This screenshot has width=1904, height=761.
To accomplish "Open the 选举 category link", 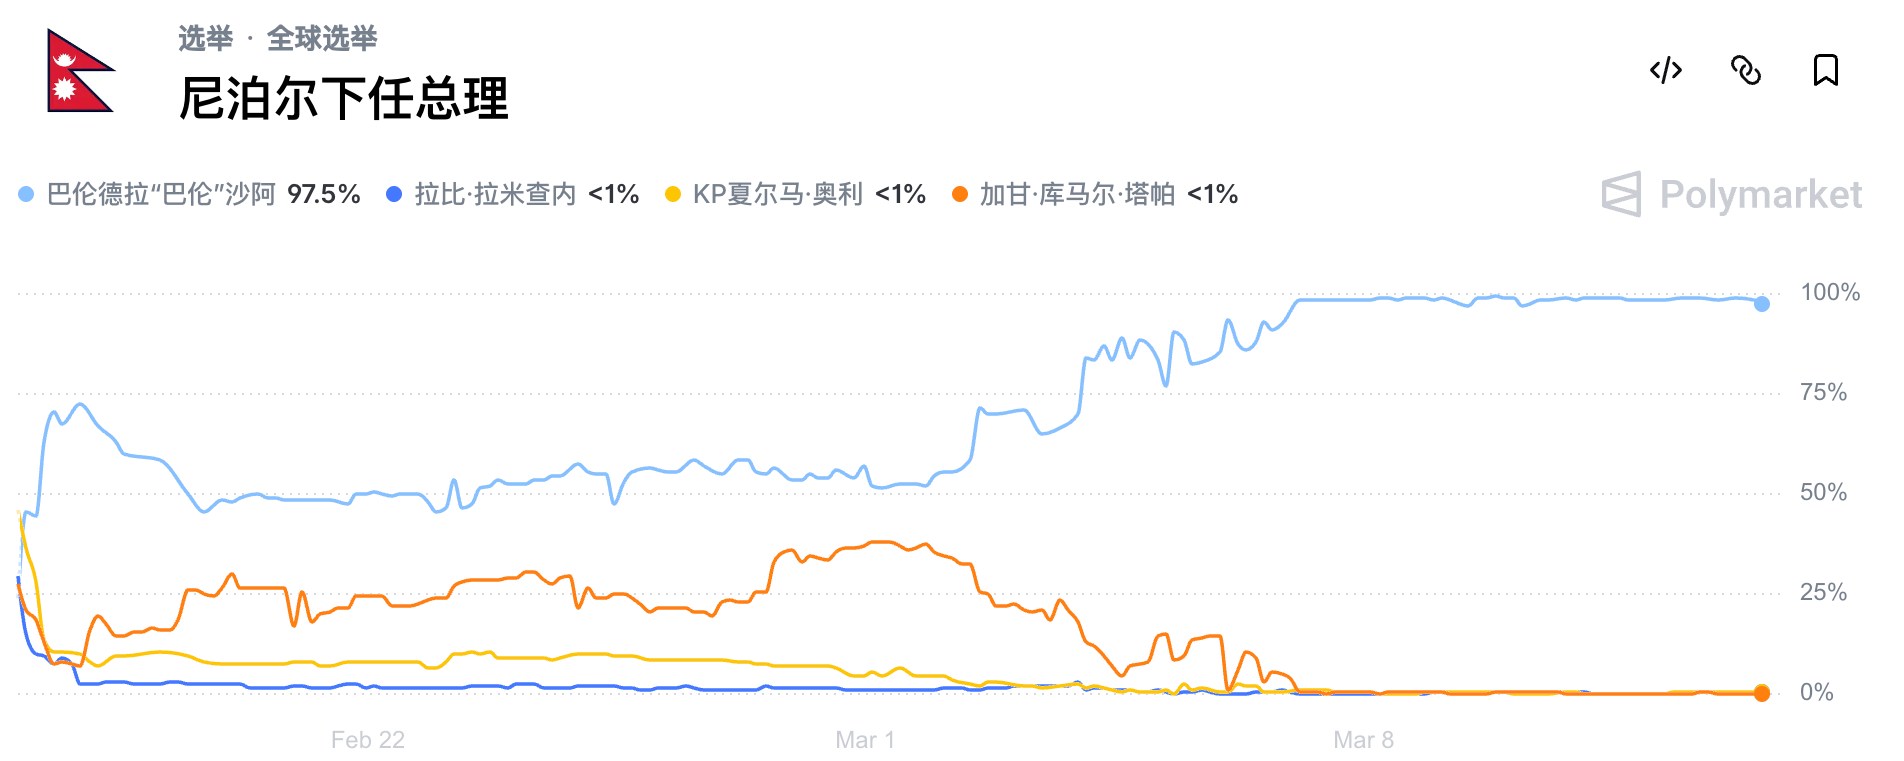I will [x=205, y=39].
